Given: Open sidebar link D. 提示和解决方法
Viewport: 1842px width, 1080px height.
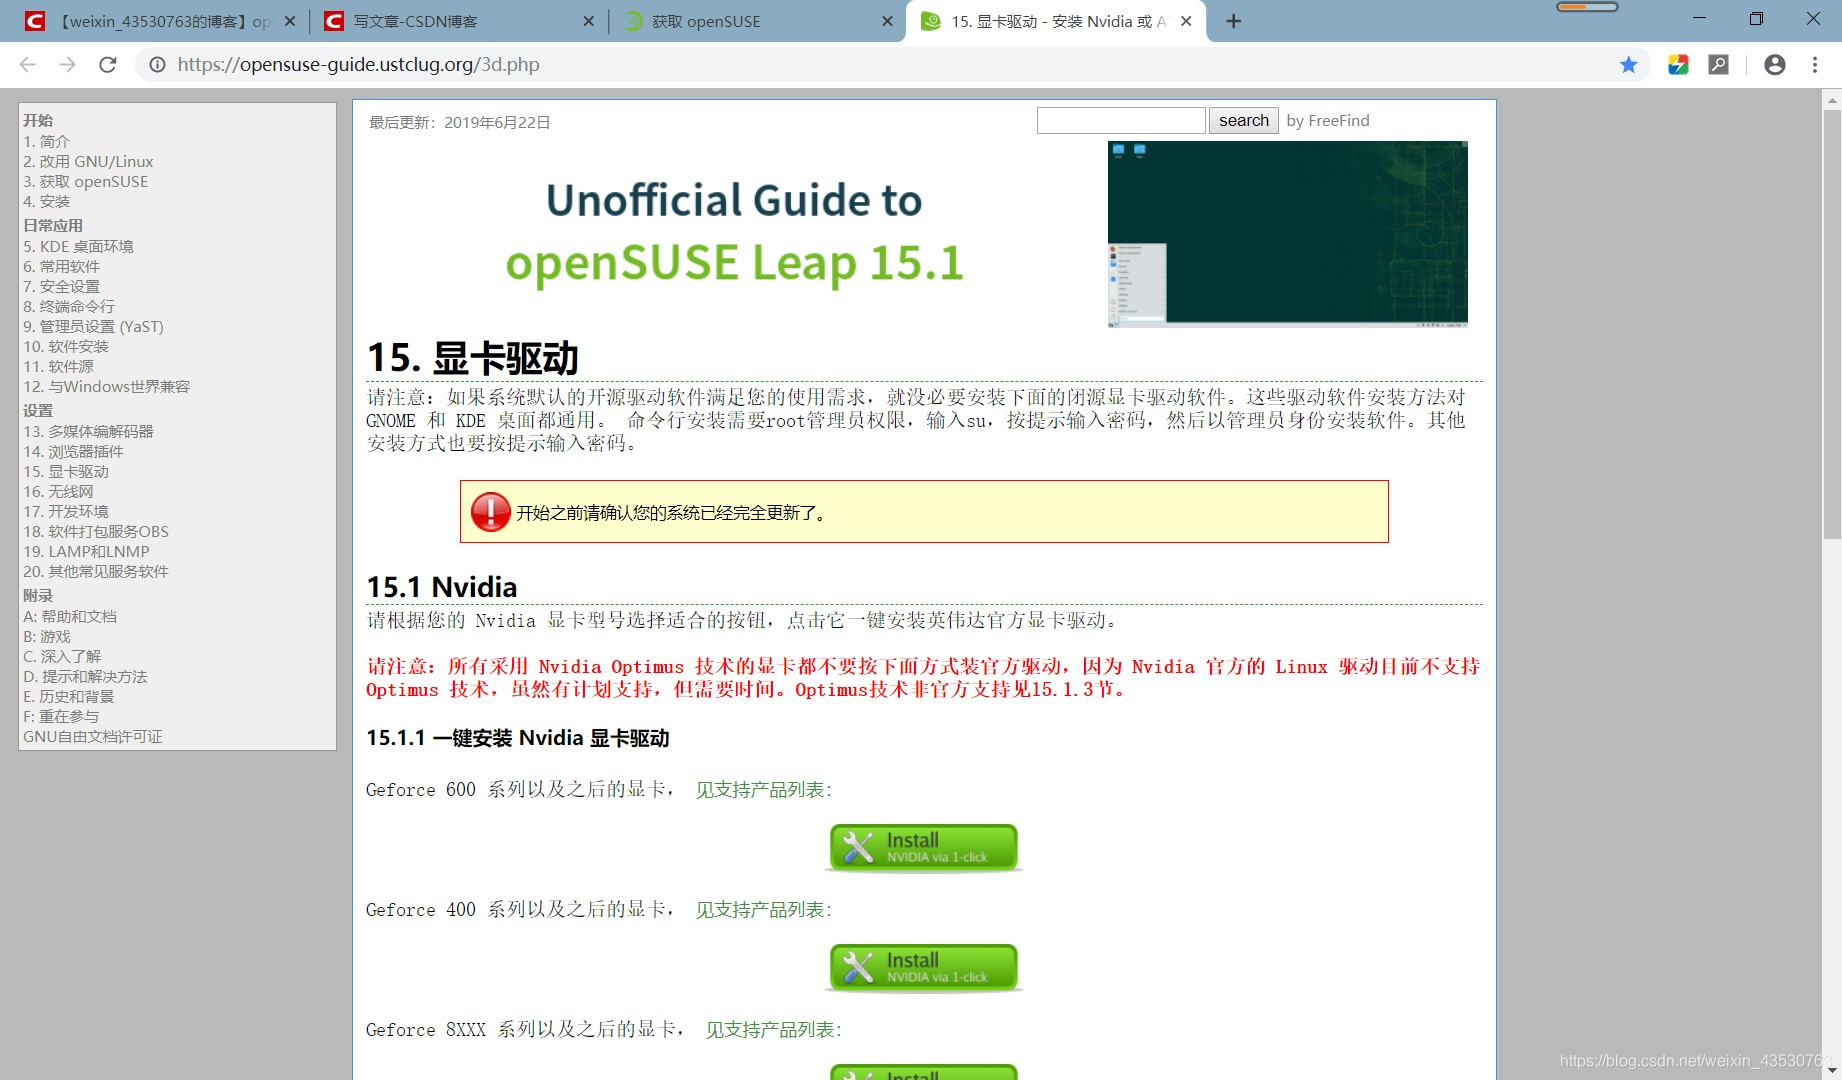Looking at the screenshot, I should click(x=85, y=677).
